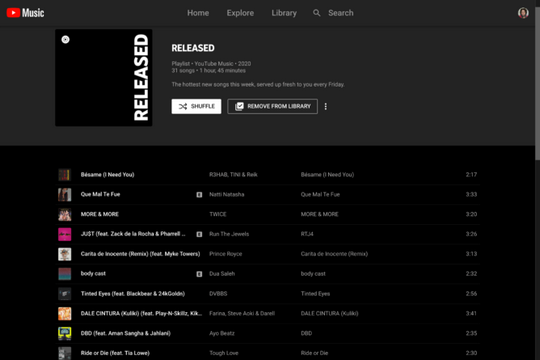The height and width of the screenshot is (360, 540).
Task: Click Remove From Library button
Action: (x=272, y=106)
